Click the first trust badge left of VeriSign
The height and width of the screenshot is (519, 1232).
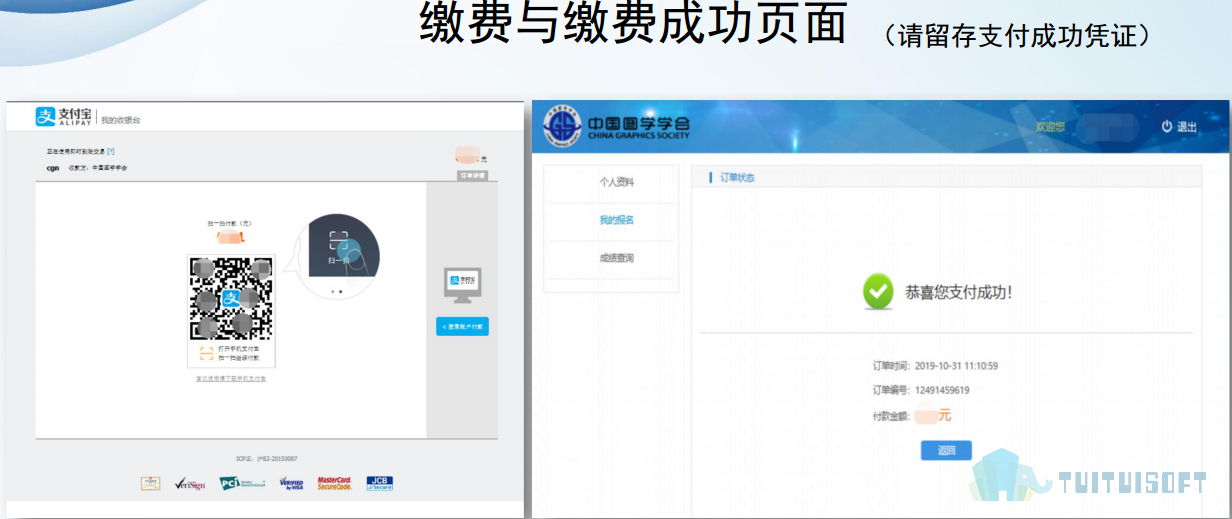150,483
